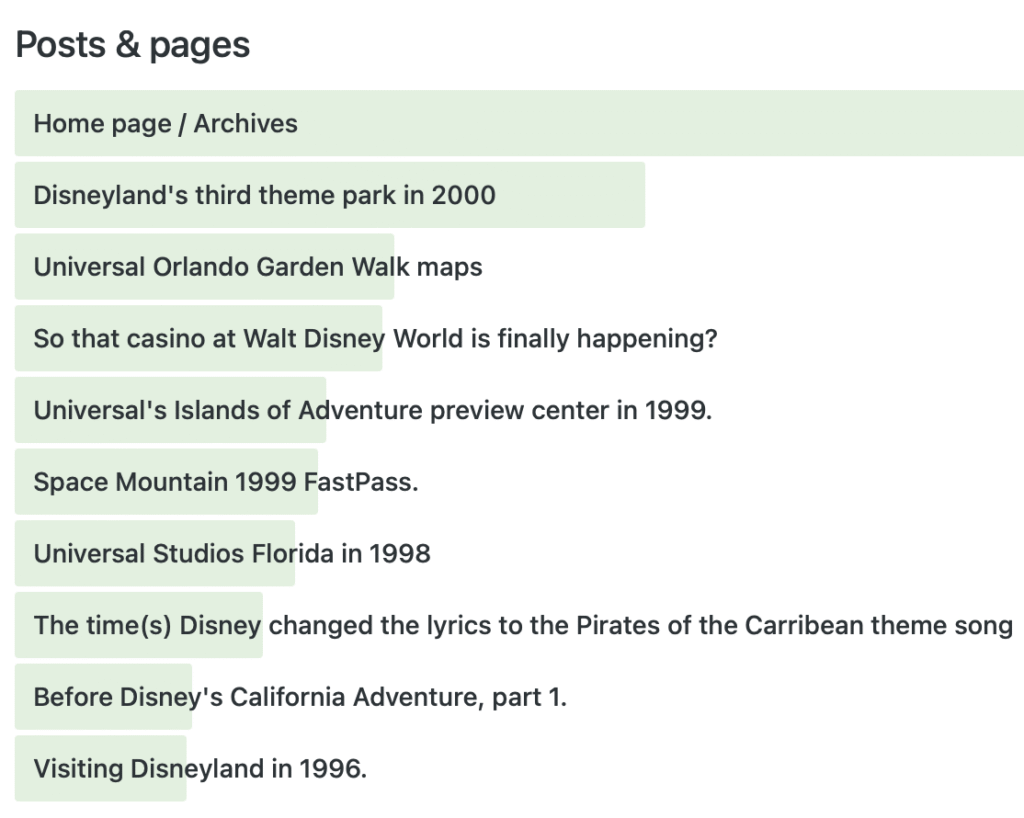Open Space Mountain 1999 FastPass post
This screenshot has height=818, width=1024.
click(225, 483)
